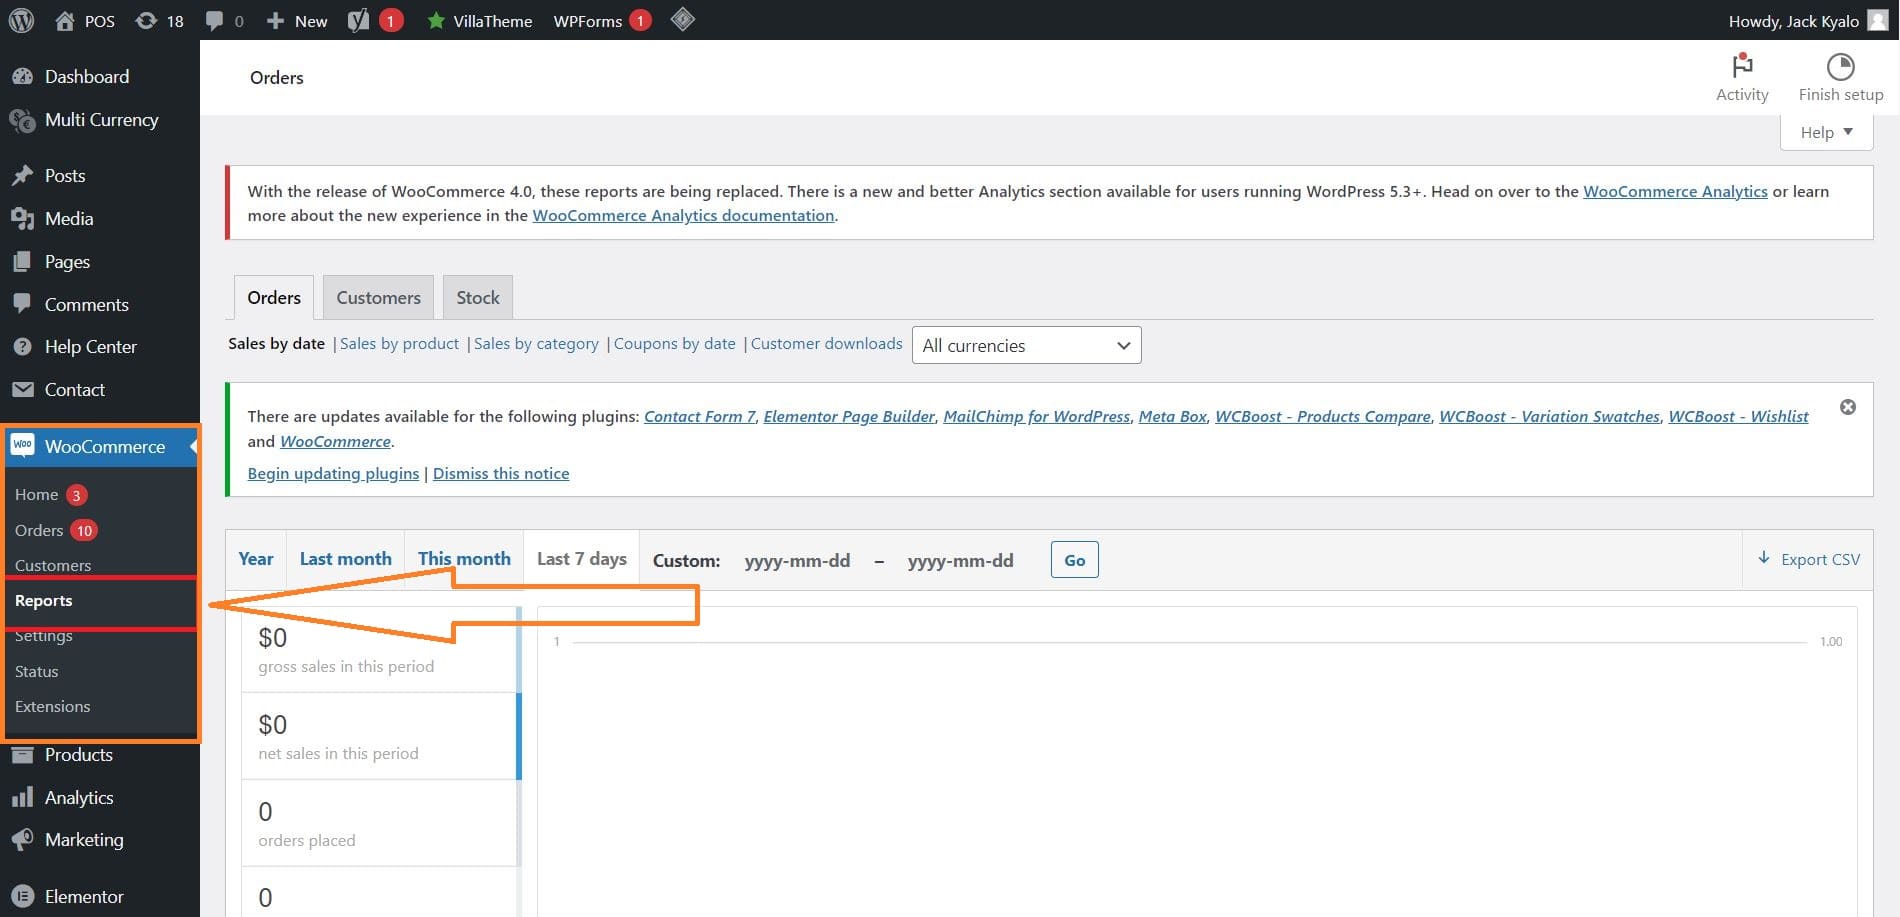Click the WordPress logo in the admin bar
Screen dimensions: 1900x917
[x=21, y=20]
